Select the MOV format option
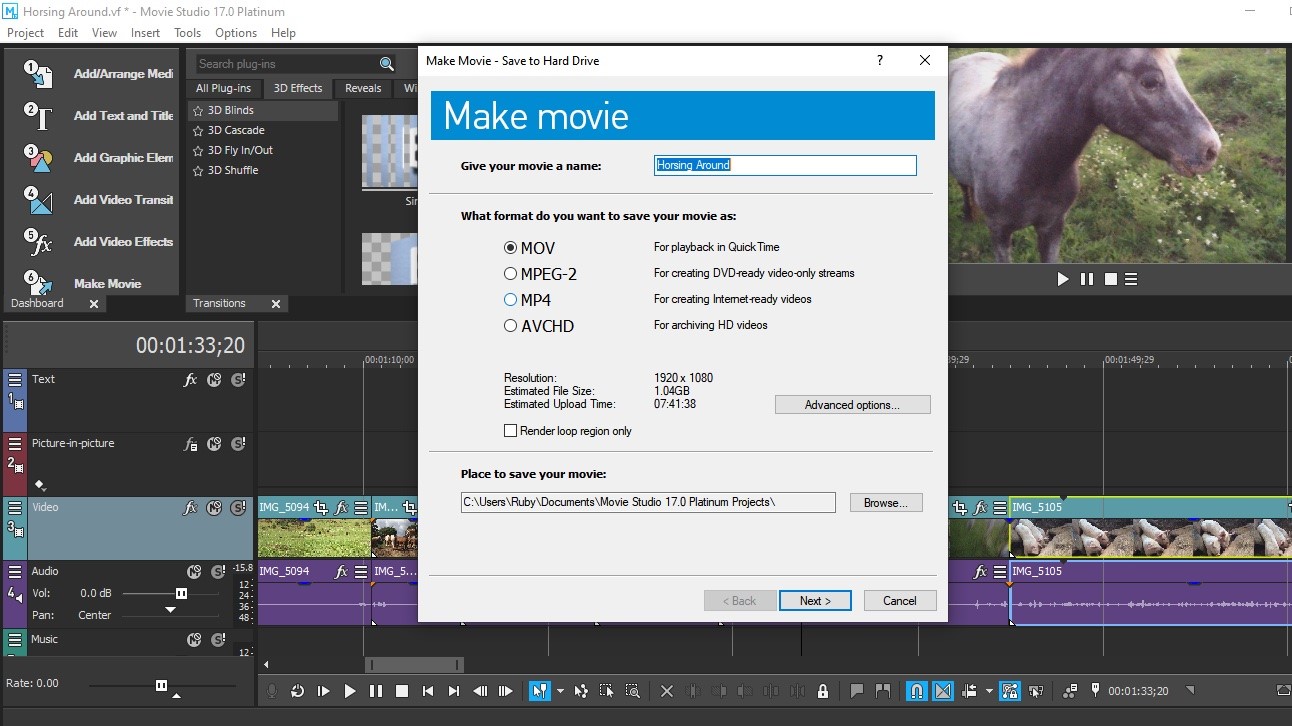This screenshot has height=726, width=1292. coord(511,247)
